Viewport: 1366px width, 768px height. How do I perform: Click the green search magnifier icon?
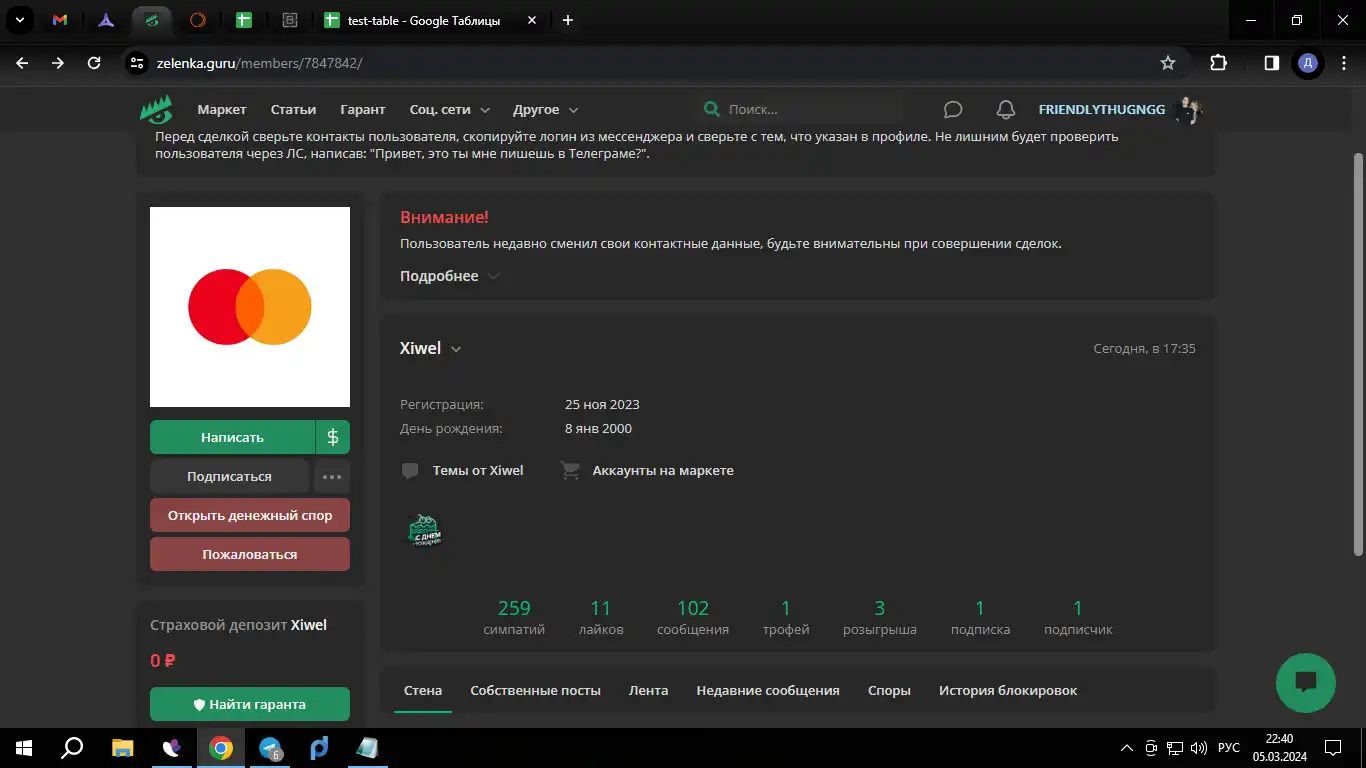711,109
